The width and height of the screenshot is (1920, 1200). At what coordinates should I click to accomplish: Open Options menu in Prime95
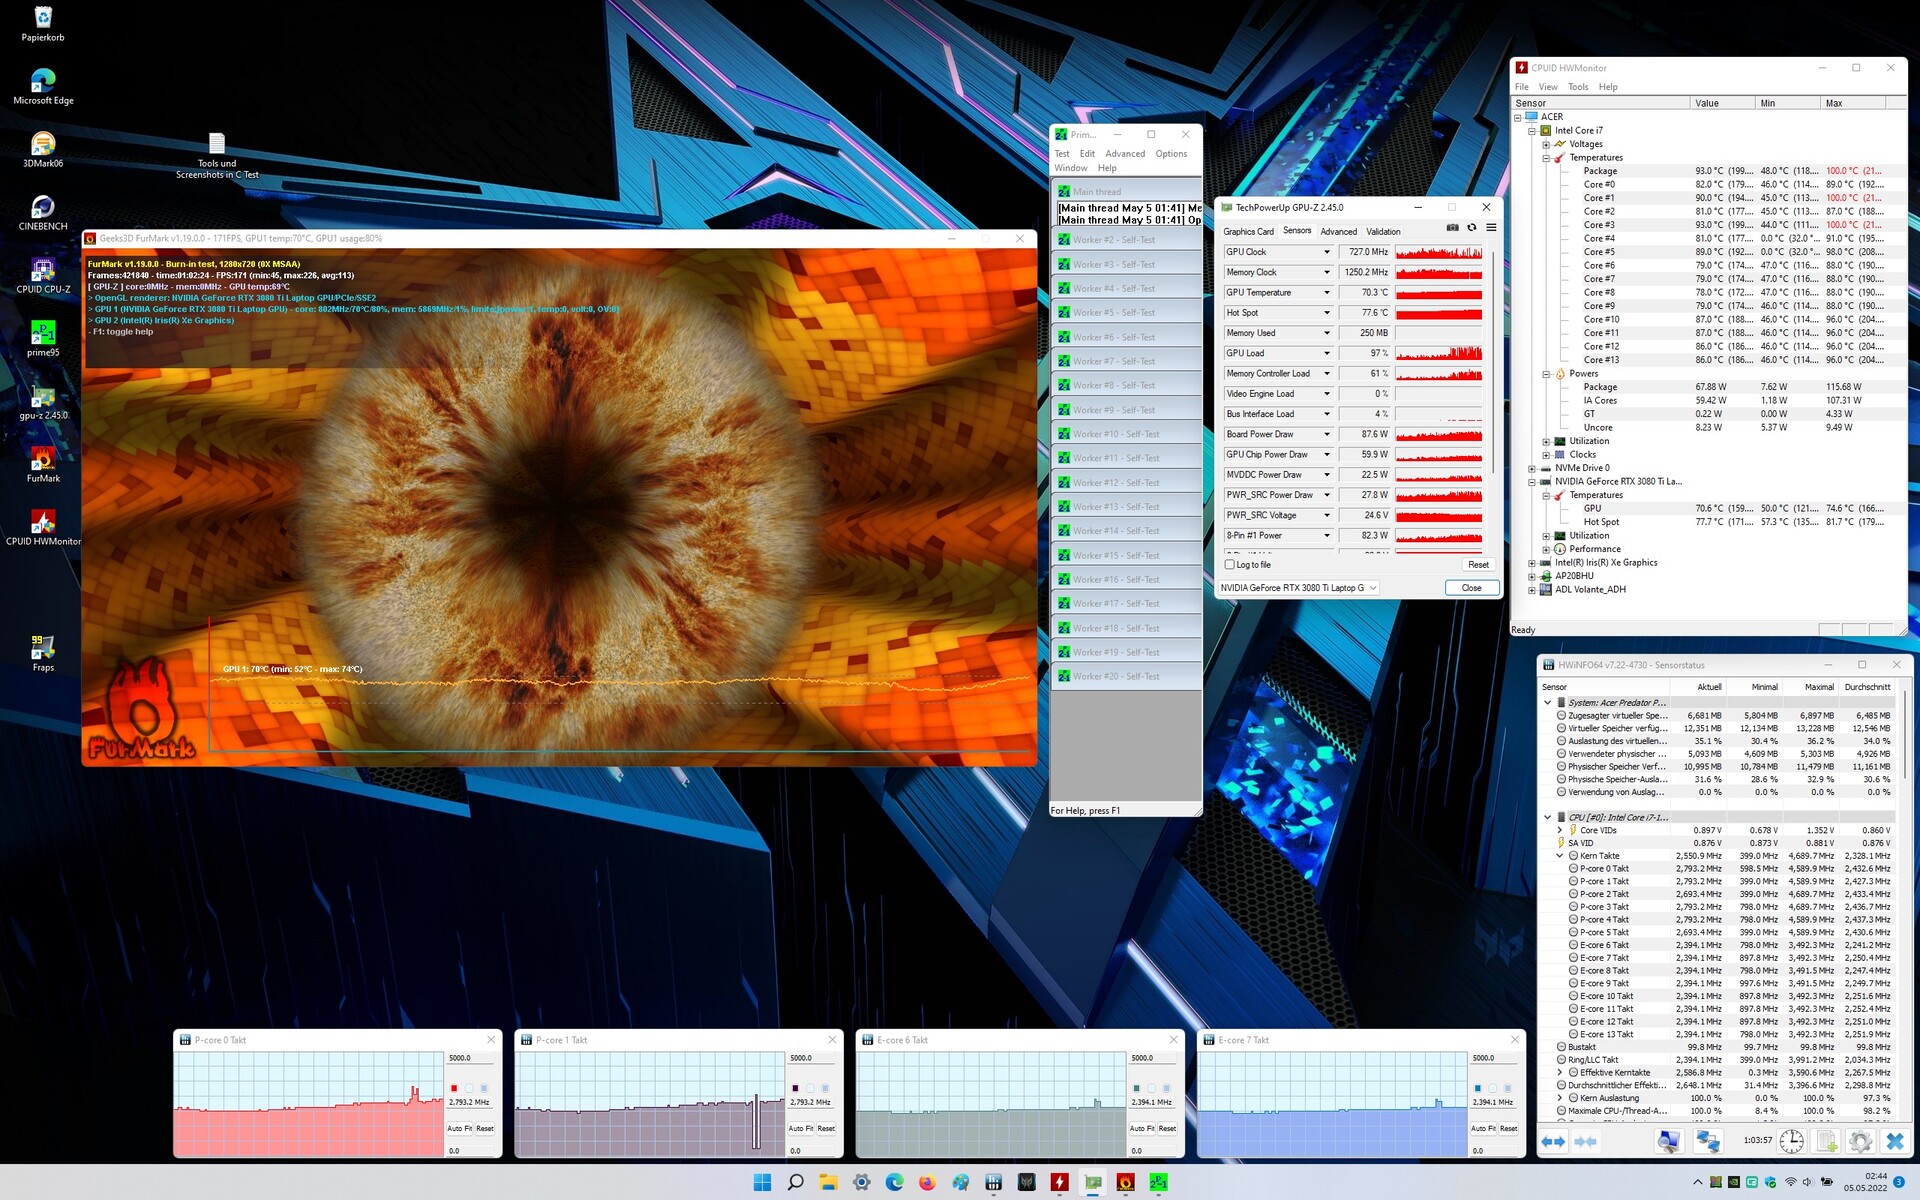(1171, 154)
